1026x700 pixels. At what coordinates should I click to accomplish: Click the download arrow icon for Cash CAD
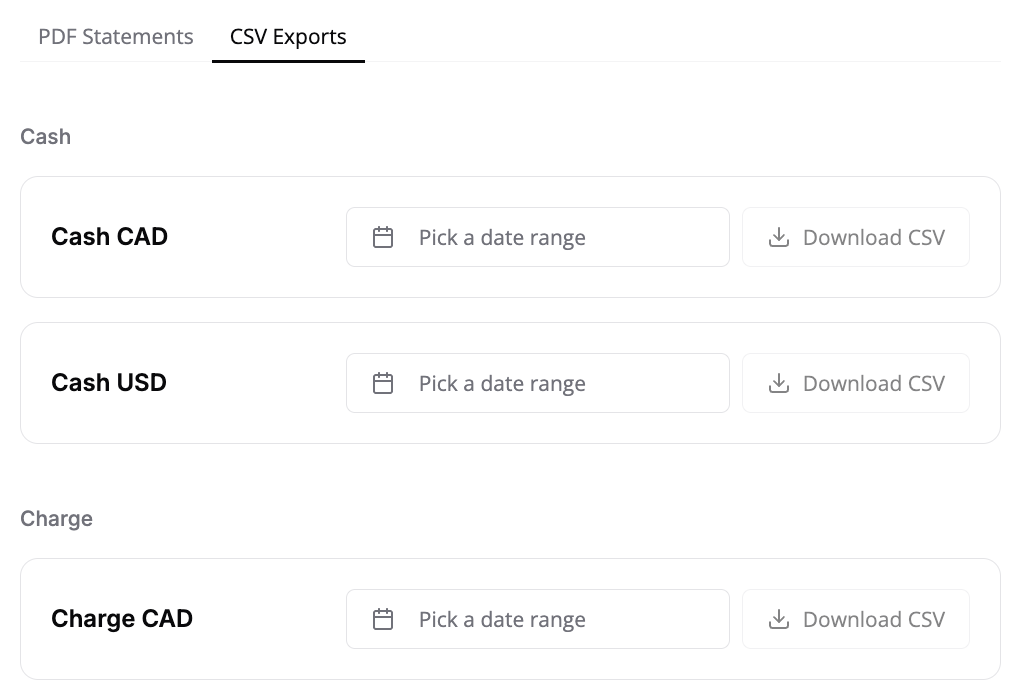[778, 238]
